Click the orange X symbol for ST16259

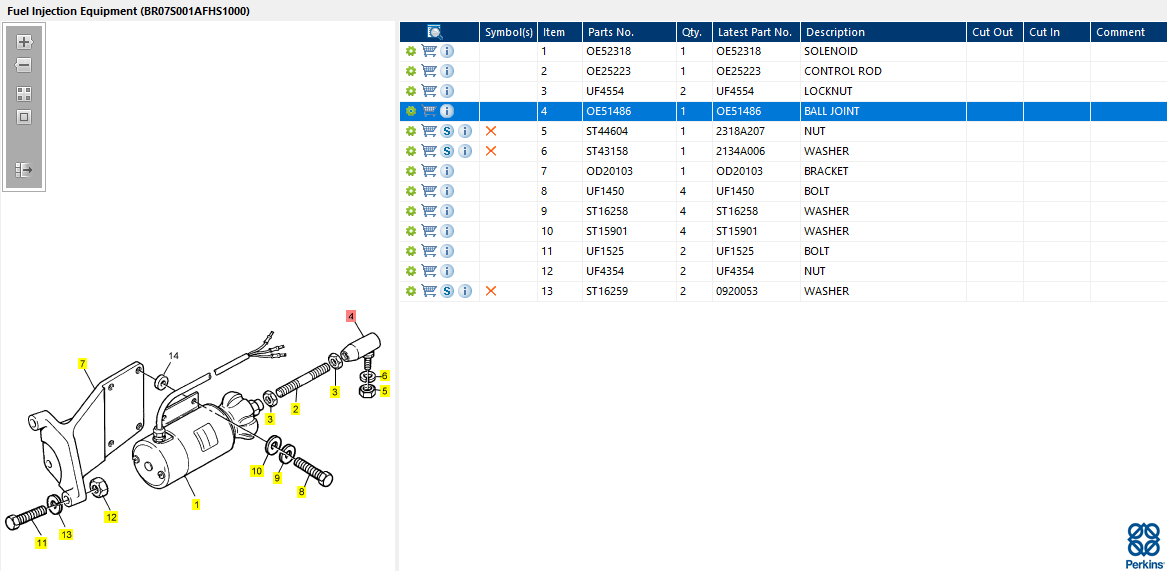490,291
